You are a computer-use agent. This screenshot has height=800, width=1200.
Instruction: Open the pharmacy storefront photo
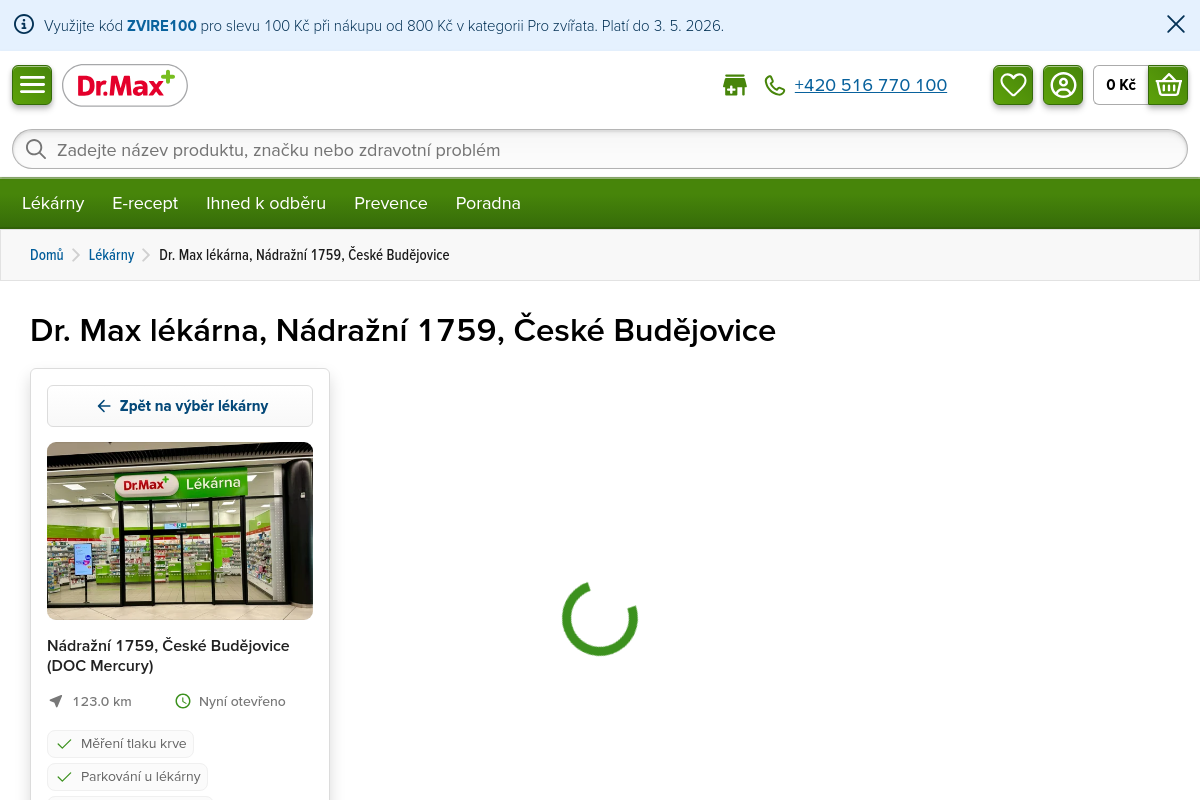tap(180, 531)
